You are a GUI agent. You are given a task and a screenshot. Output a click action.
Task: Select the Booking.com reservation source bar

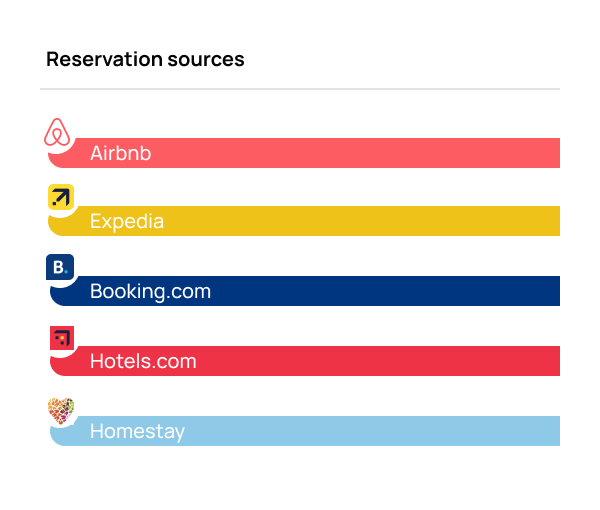[305, 291]
